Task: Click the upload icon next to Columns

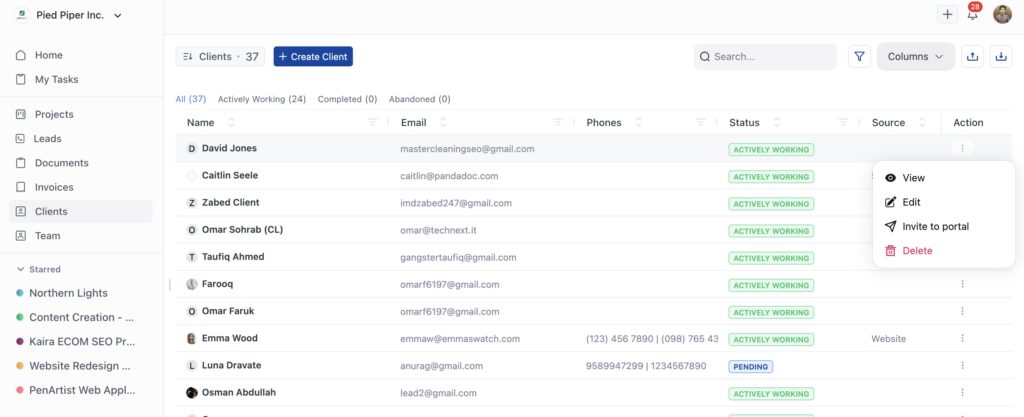Action: 971,57
